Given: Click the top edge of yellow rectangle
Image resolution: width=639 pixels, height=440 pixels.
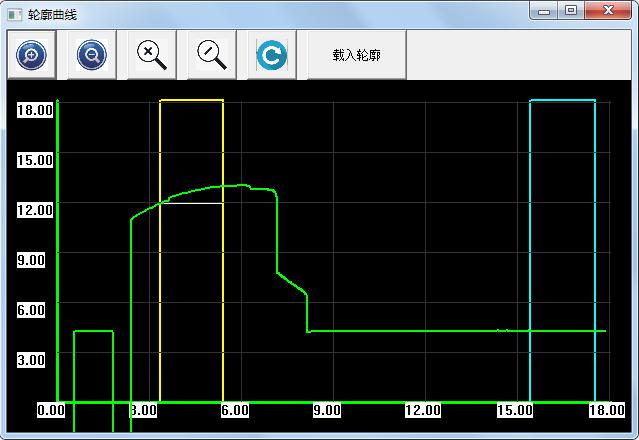Looking at the screenshot, I should coord(191,100).
